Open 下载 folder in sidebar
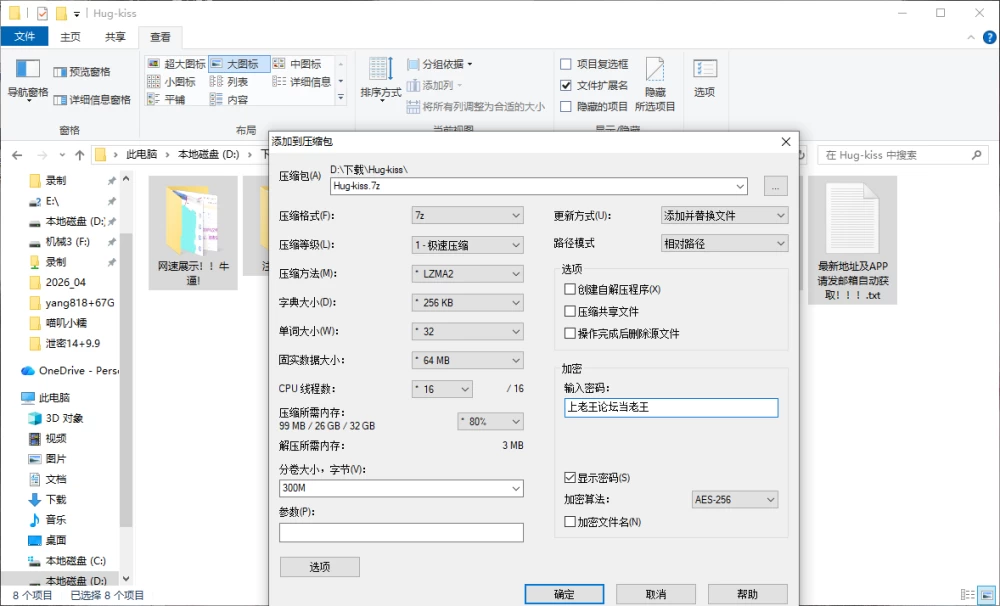 pyautogui.click(x=47, y=499)
